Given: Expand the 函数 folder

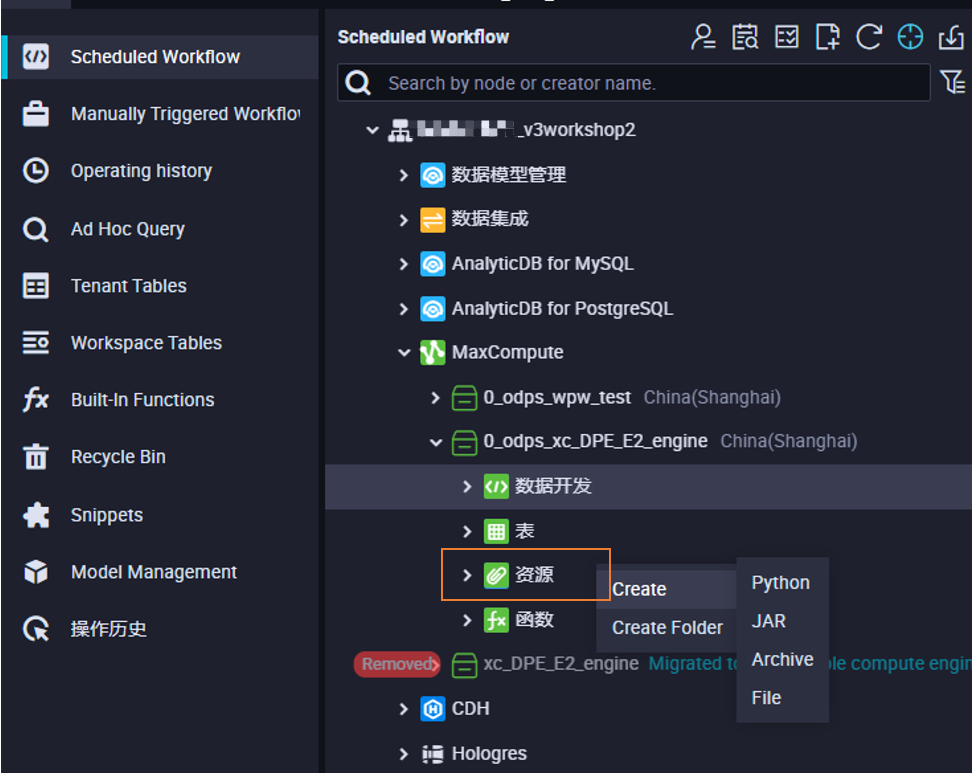Looking at the screenshot, I should coord(467,620).
